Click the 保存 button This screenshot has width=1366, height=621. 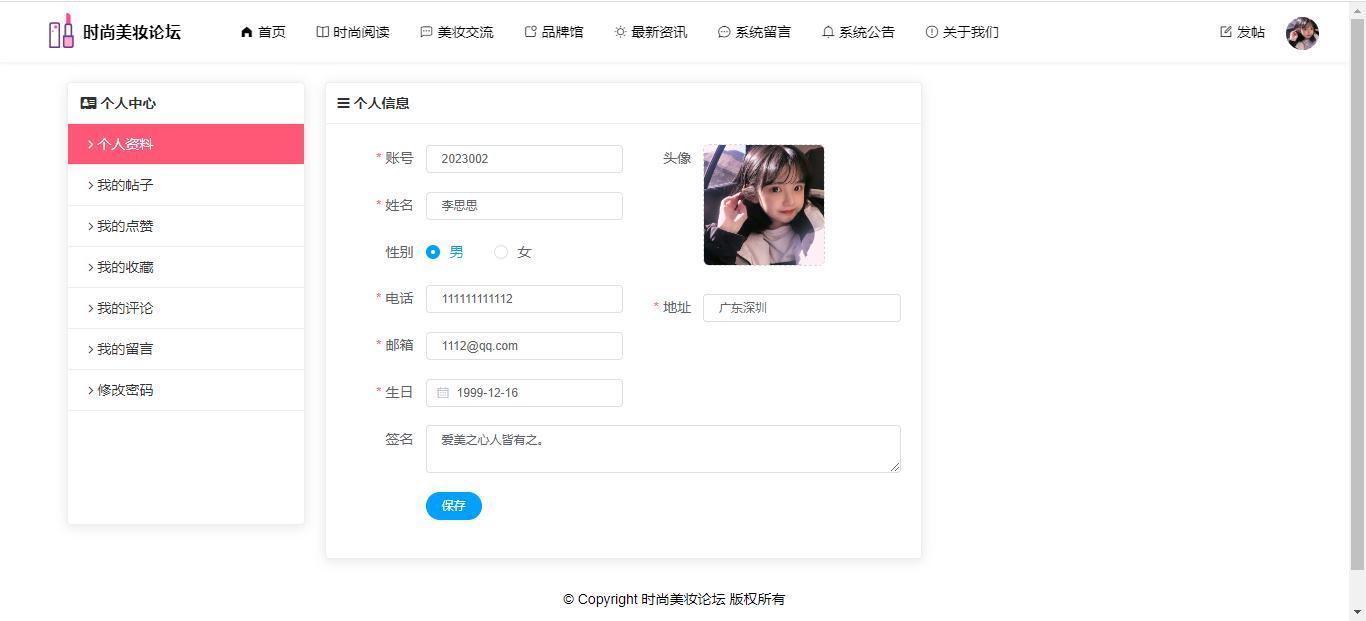(454, 506)
